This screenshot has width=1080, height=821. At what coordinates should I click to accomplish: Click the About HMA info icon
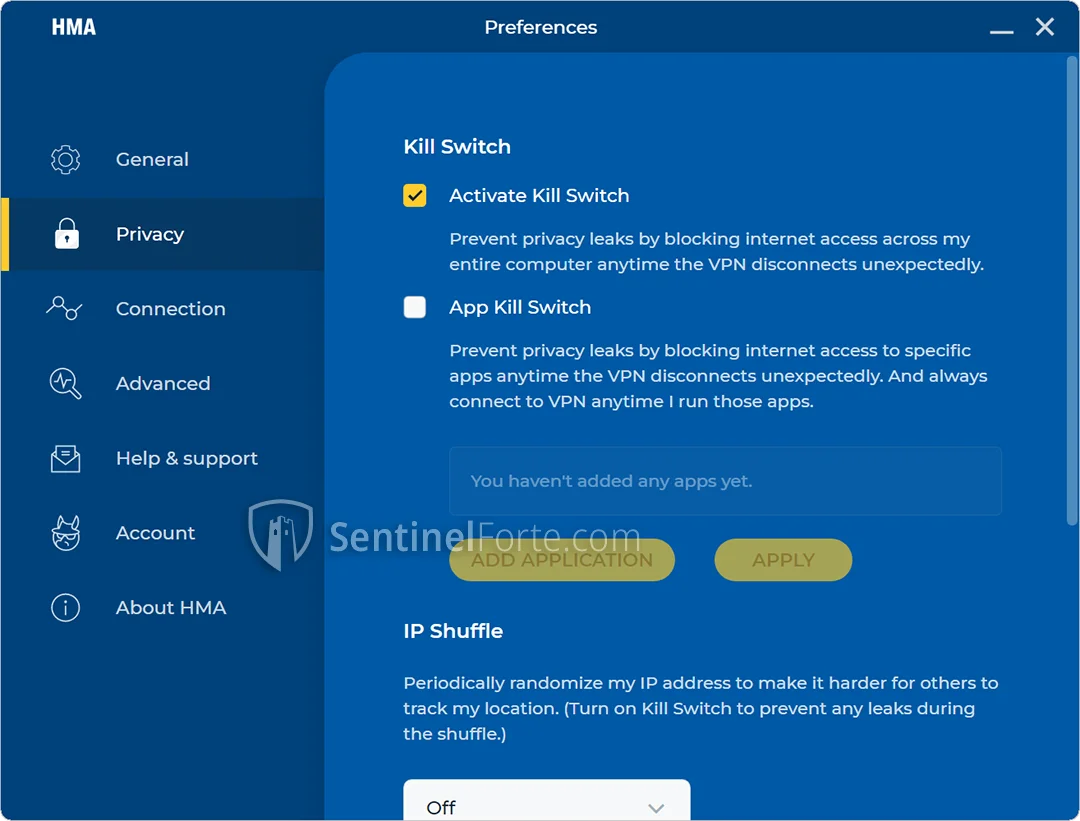65,608
